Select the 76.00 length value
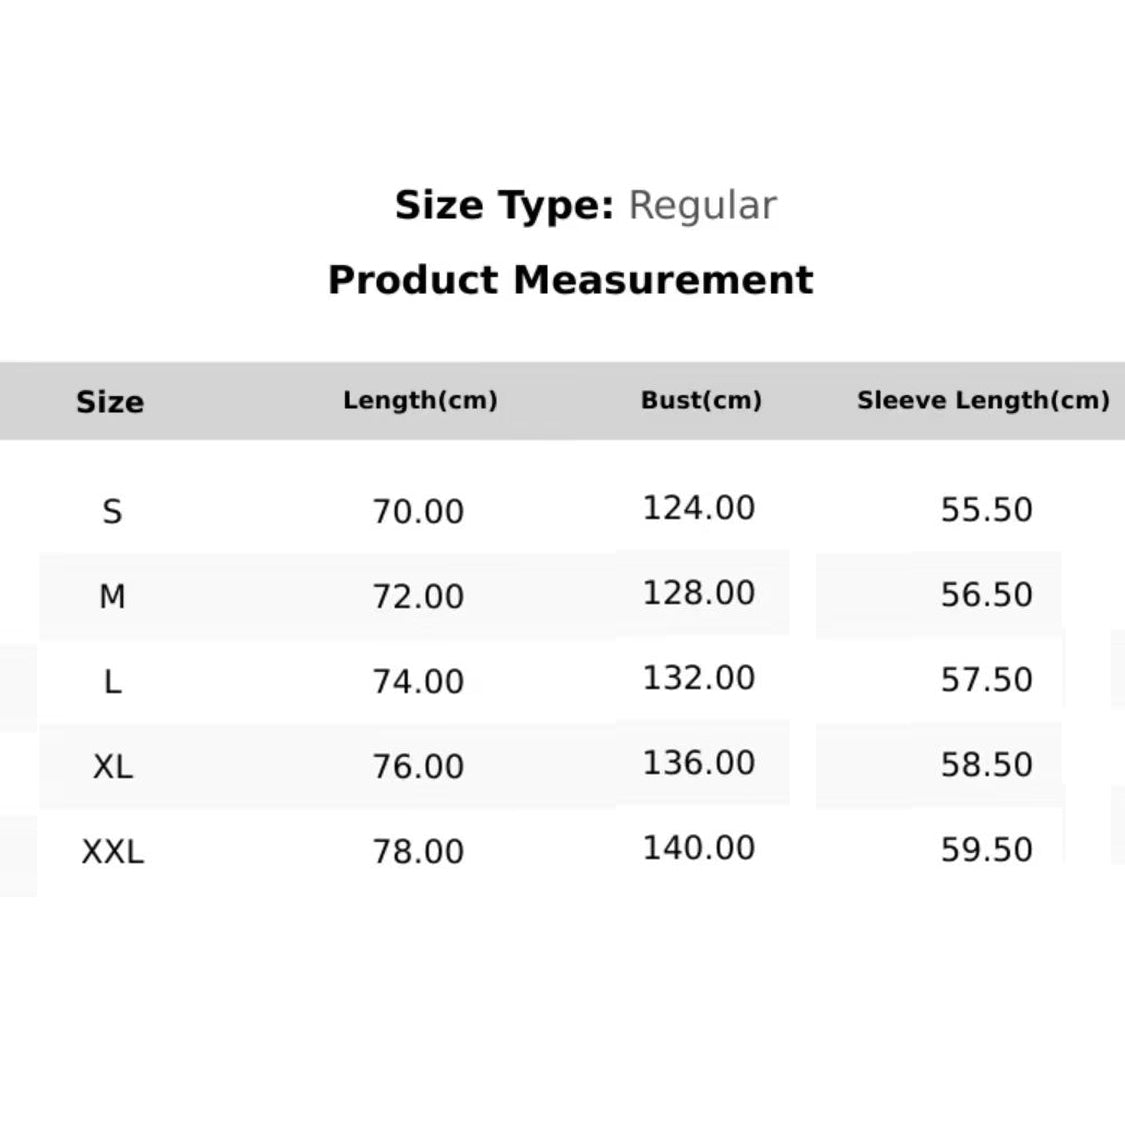This screenshot has width=1125, height=1125. pyautogui.click(x=418, y=767)
